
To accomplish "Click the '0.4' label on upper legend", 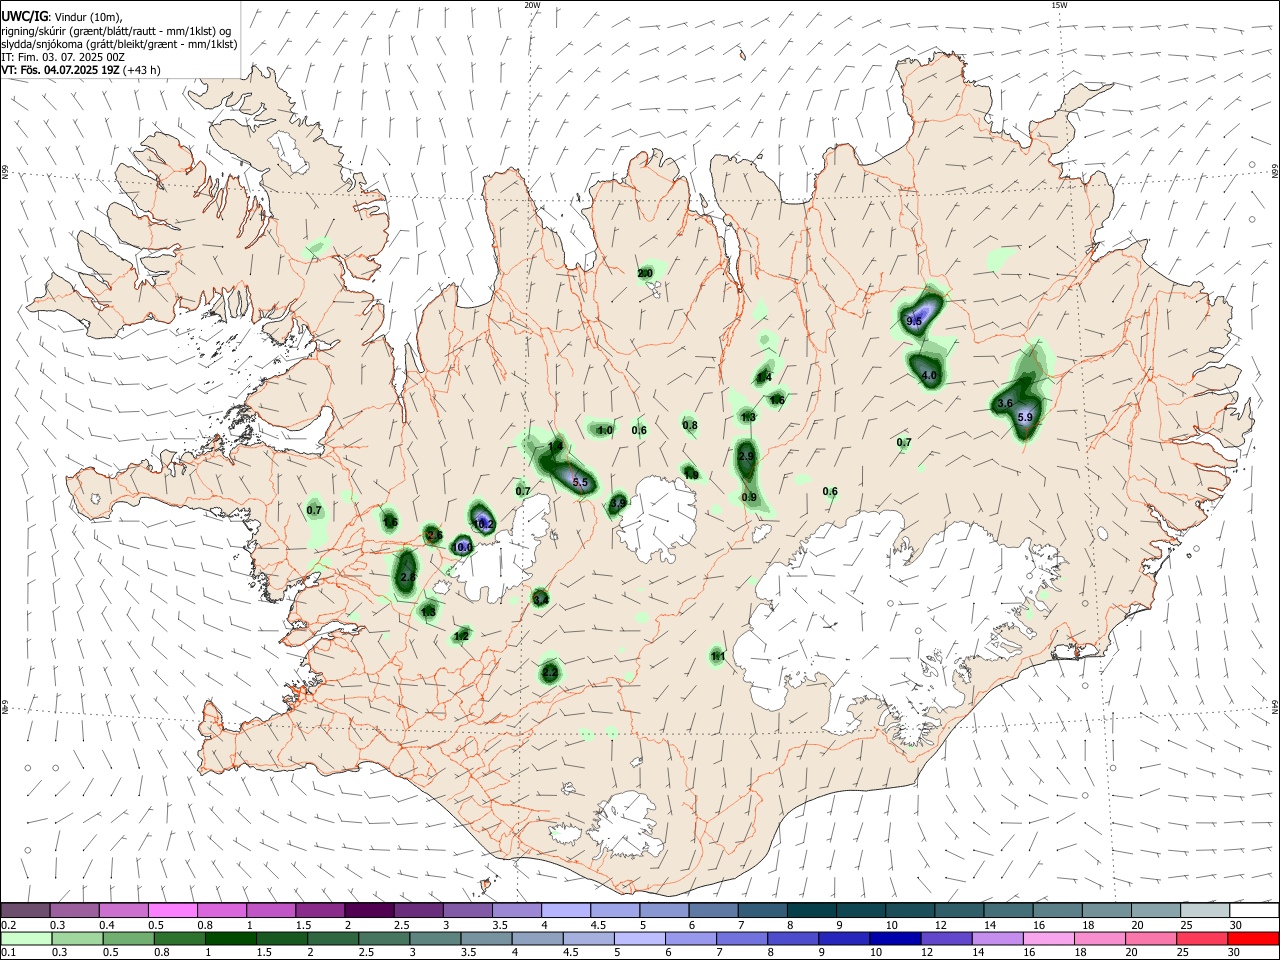I will 108,925.
